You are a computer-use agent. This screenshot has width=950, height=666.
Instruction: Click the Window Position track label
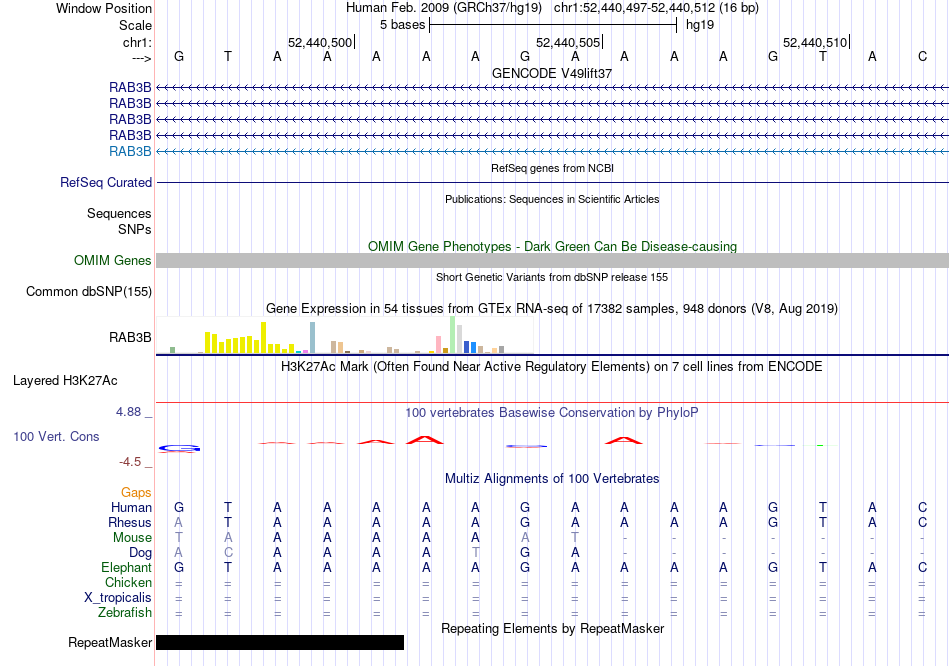pos(104,8)
